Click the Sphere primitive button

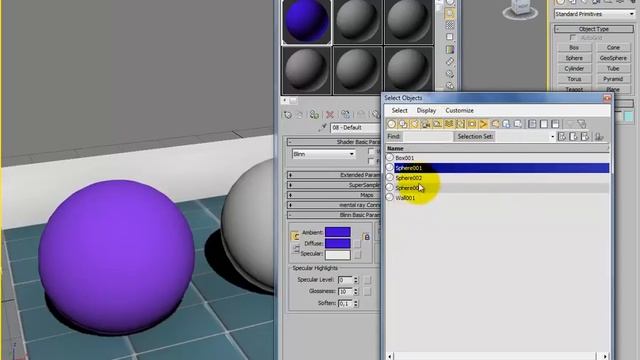click(574, 58)
